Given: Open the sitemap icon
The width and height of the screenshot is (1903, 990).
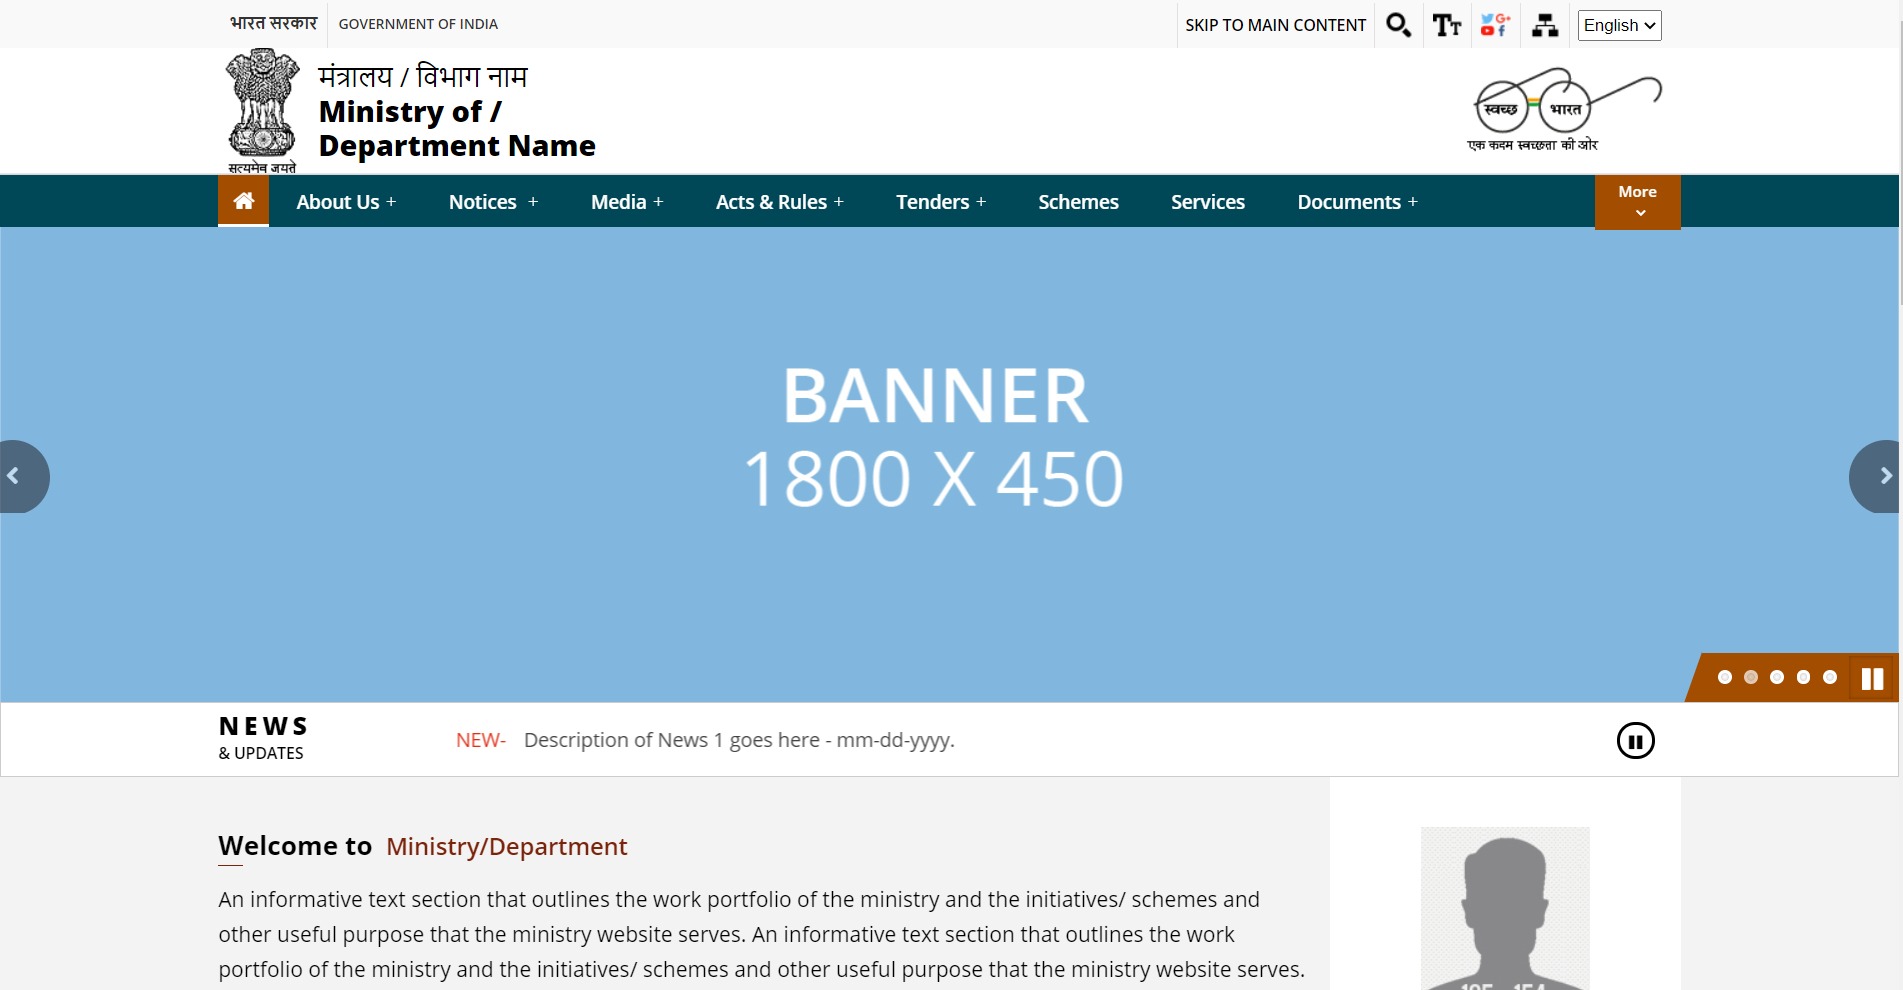Looking at the screenshot, I should [x=1544, y=25].
